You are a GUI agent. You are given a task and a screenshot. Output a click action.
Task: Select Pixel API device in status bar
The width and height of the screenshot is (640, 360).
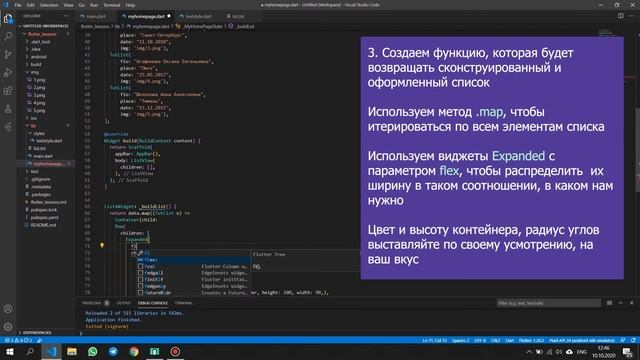[x=582, y=340]
